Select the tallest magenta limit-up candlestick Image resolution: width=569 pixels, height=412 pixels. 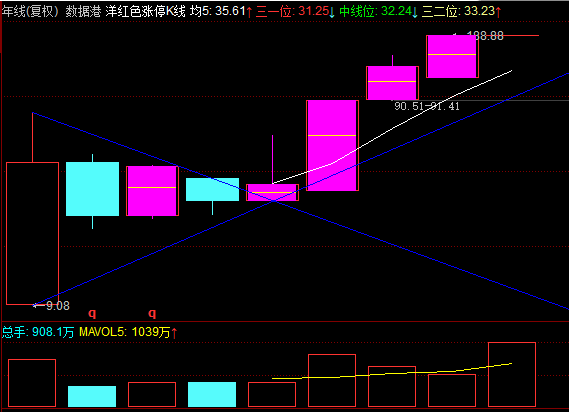[332, 146]
